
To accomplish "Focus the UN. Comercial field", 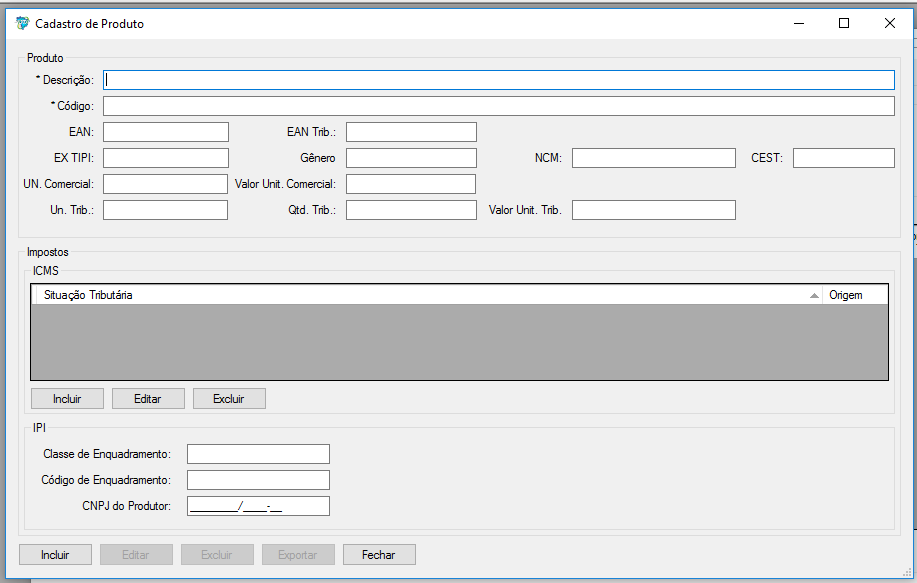I will [166, 184].
